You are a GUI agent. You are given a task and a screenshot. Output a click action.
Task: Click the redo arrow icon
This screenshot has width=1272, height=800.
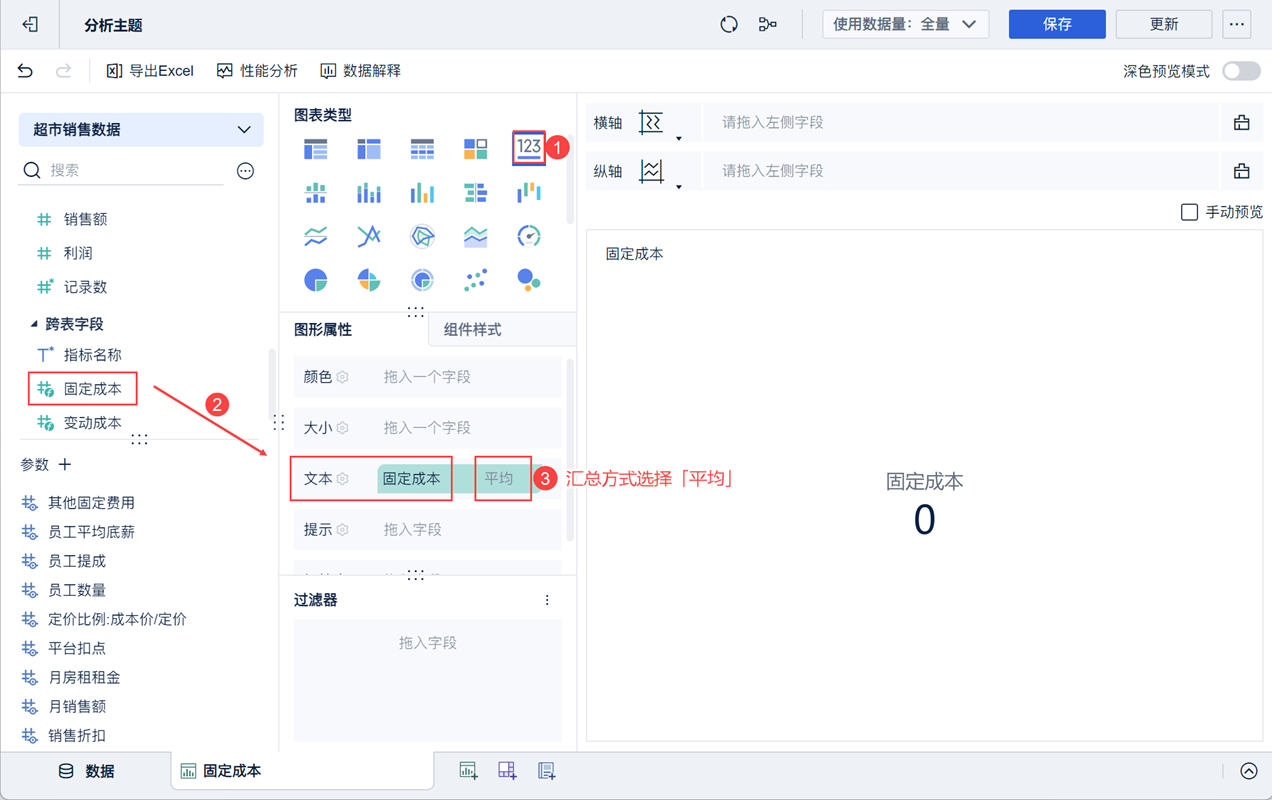(x=63, y=71)
